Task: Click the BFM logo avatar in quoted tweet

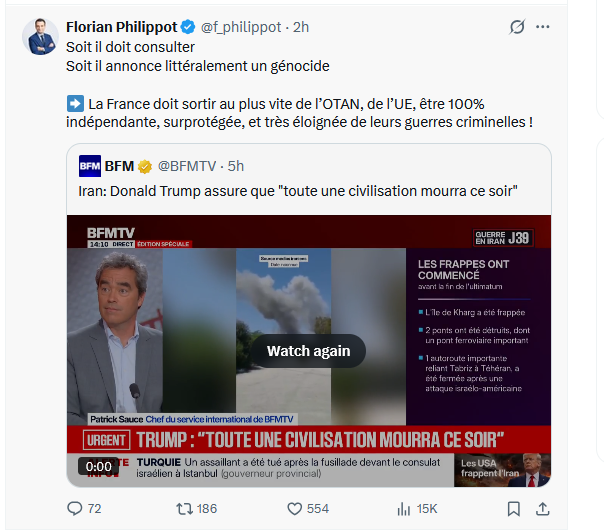Action: tap(89, 165)
